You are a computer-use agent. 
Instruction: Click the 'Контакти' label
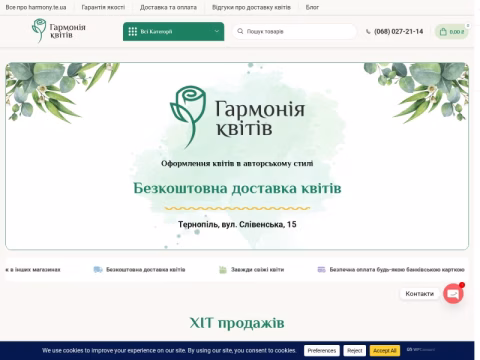420,294
